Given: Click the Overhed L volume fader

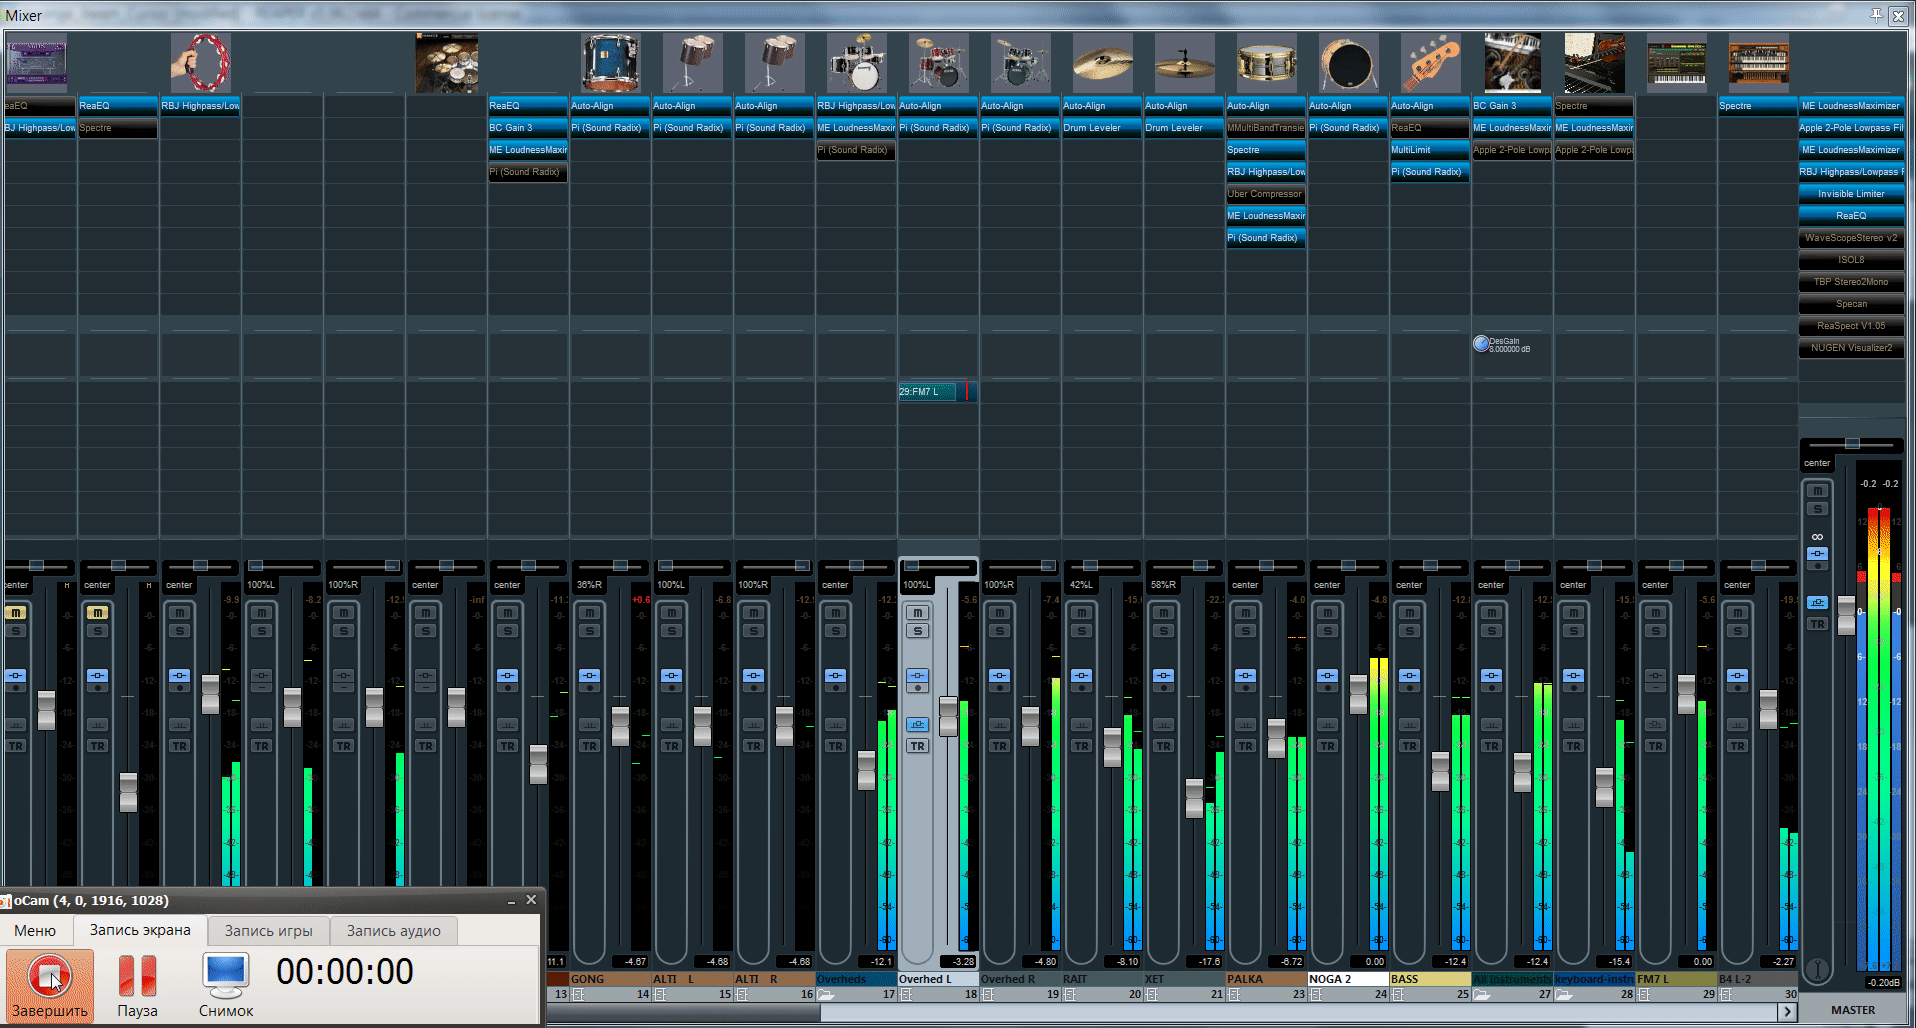Looking at the screenshot, I should tap(948, 716).
